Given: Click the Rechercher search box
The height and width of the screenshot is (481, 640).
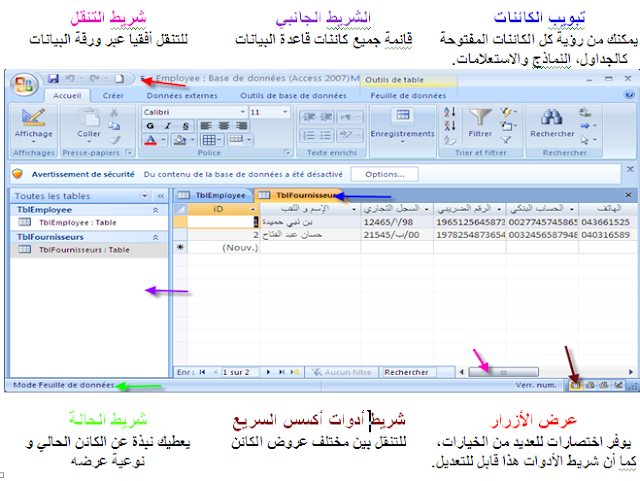Looking at the screenshot, I should tap(408, 372).
